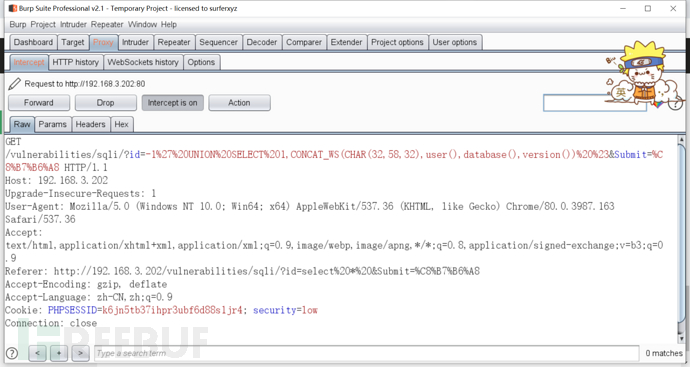
Task: Click the empty text box near top right
Action: pos(595,103)
